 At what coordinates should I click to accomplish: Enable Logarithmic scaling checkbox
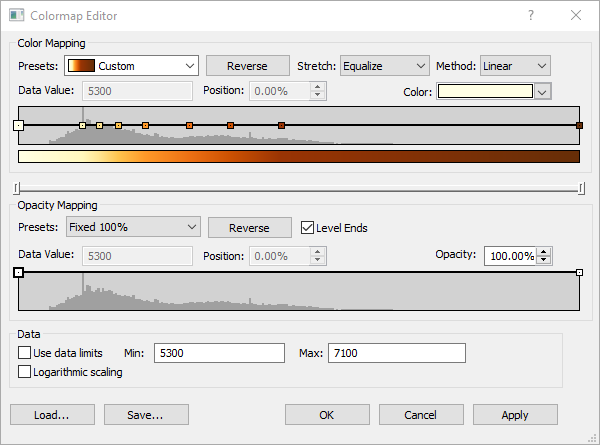(x=25, y=372)
